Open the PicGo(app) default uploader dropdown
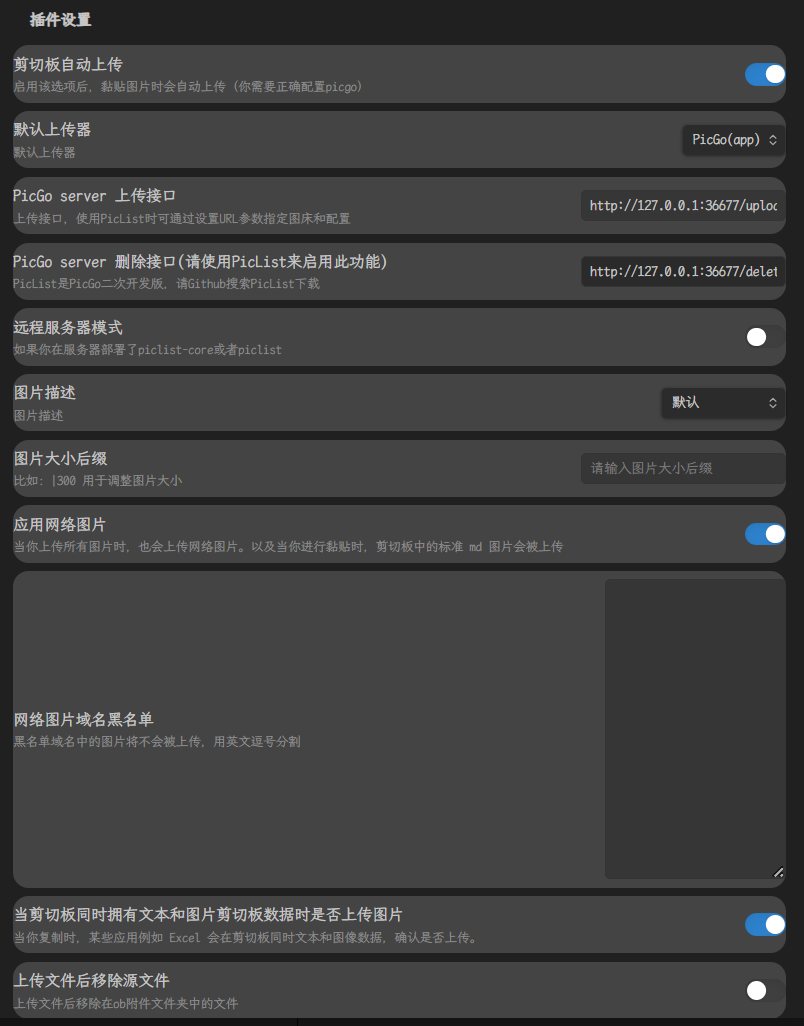The image size is (804, 1026). (x=733, y=140)
